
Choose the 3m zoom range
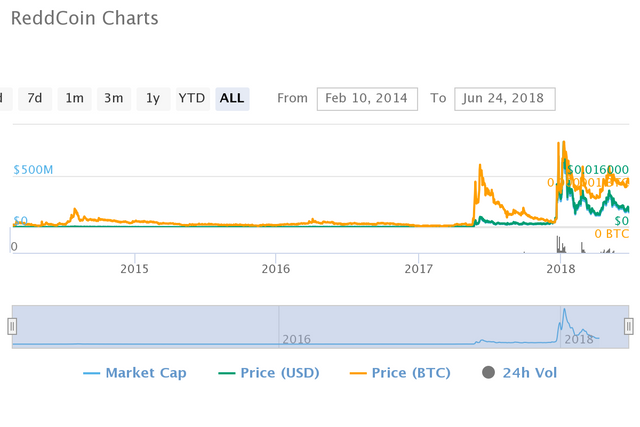[x=114, y=98]
